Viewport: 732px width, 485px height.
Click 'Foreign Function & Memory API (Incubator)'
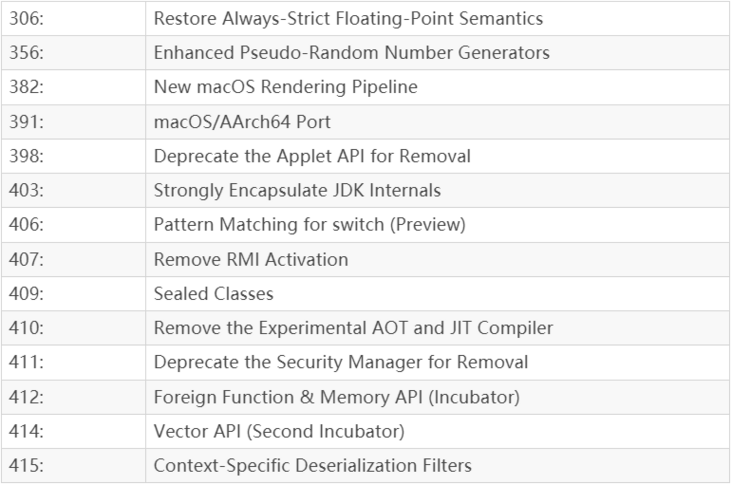(337, 397)
